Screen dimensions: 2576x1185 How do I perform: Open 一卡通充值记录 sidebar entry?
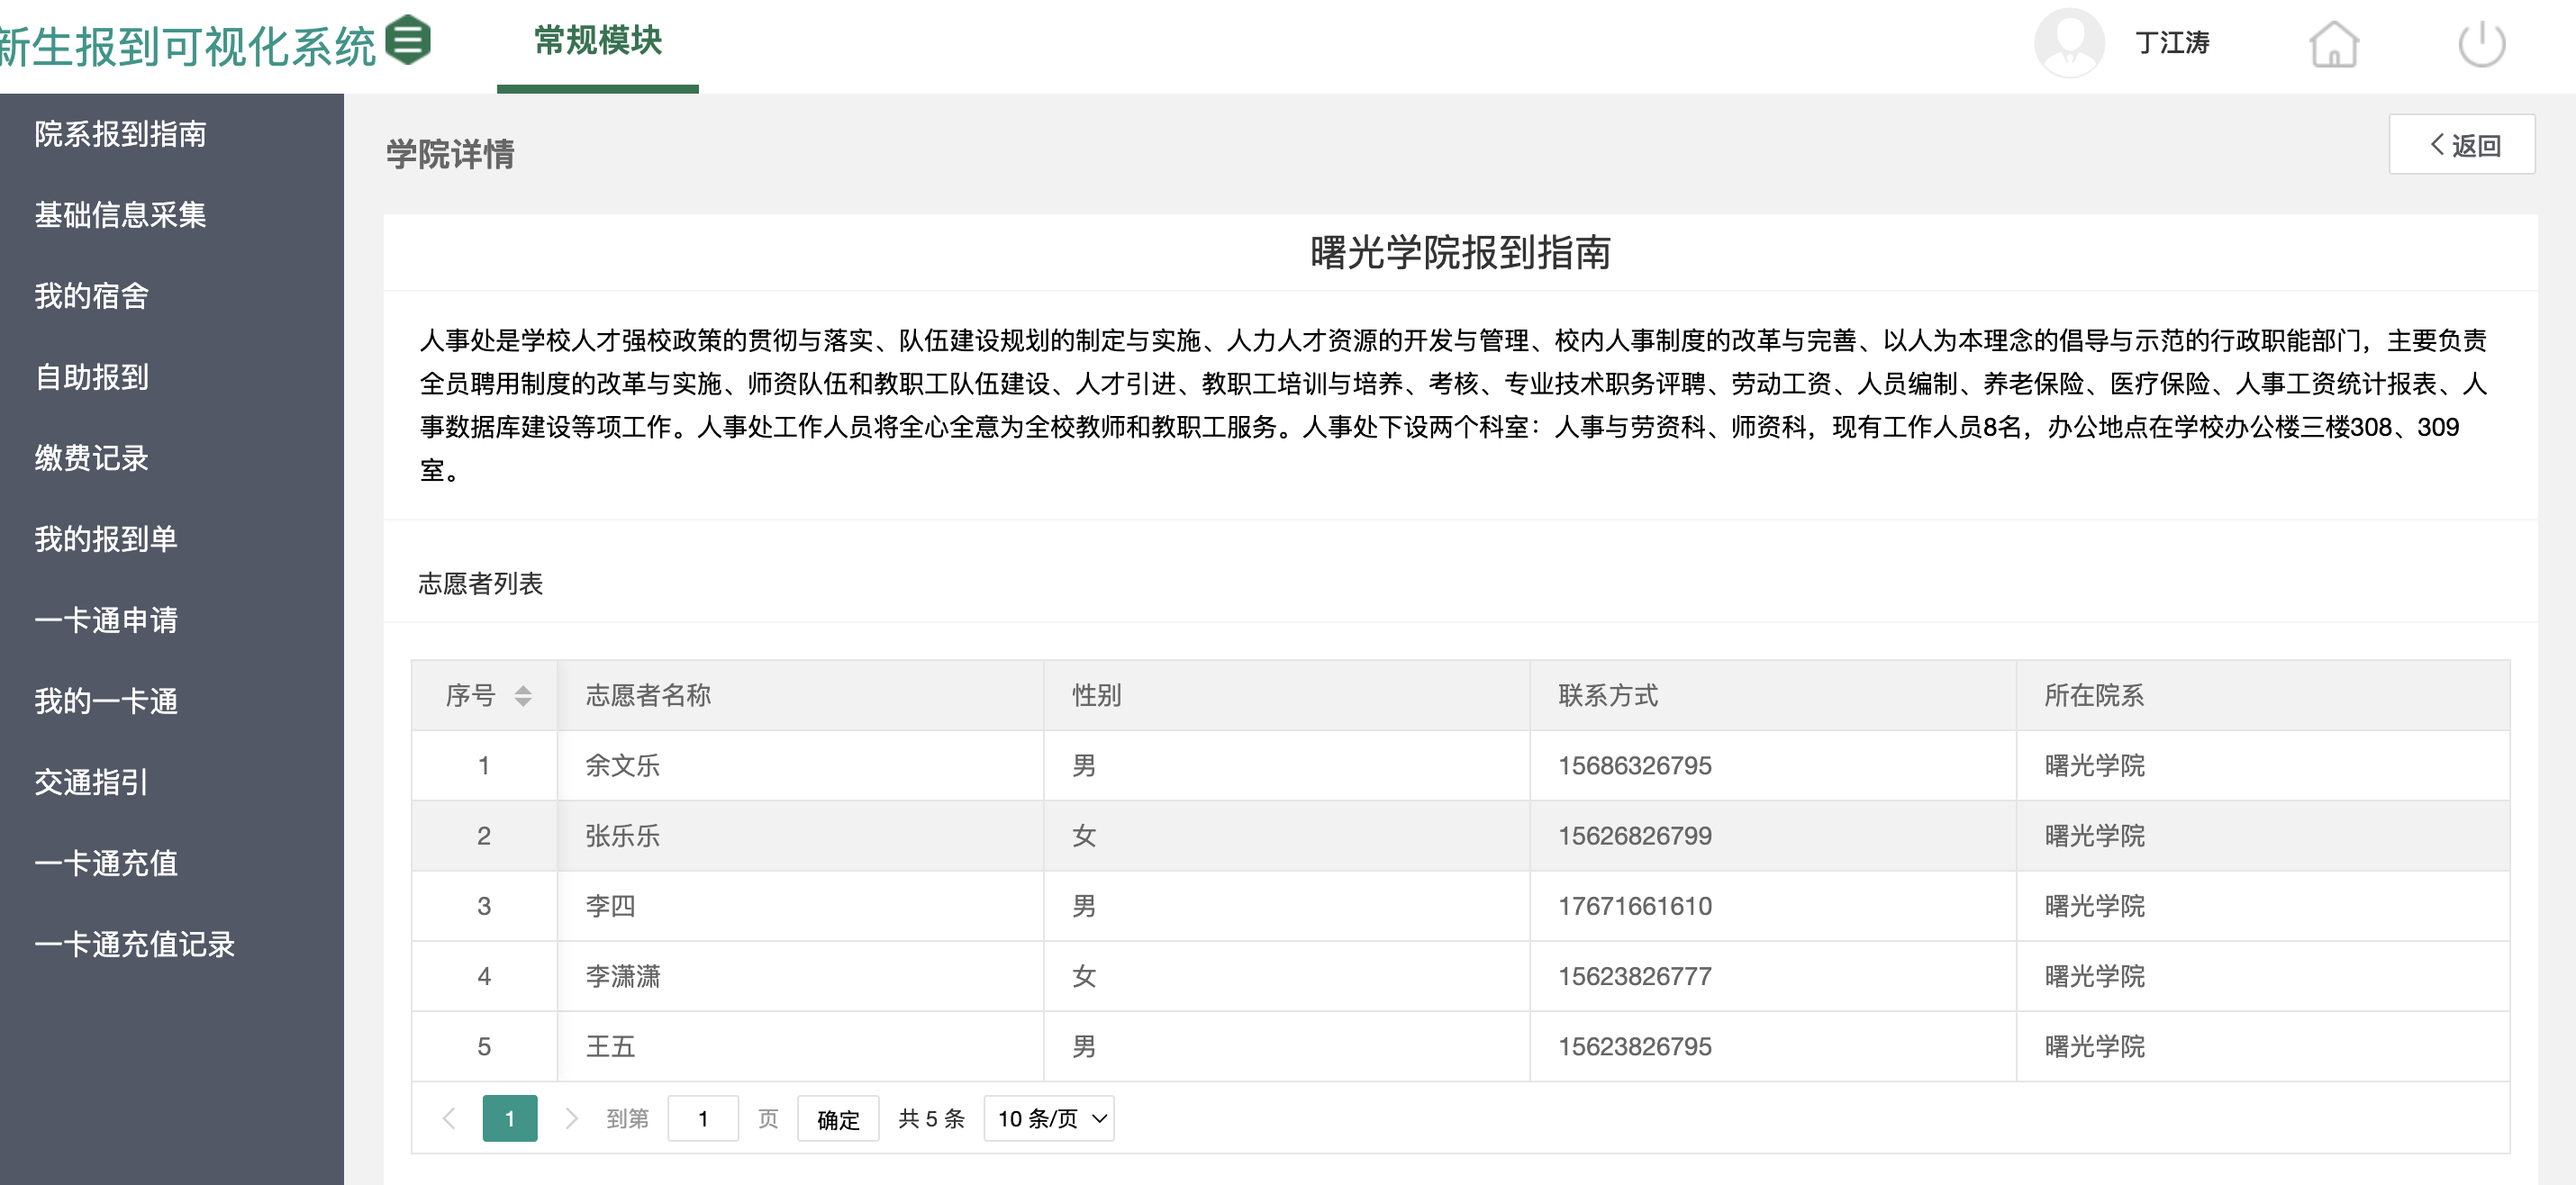(x=134, y=944)
